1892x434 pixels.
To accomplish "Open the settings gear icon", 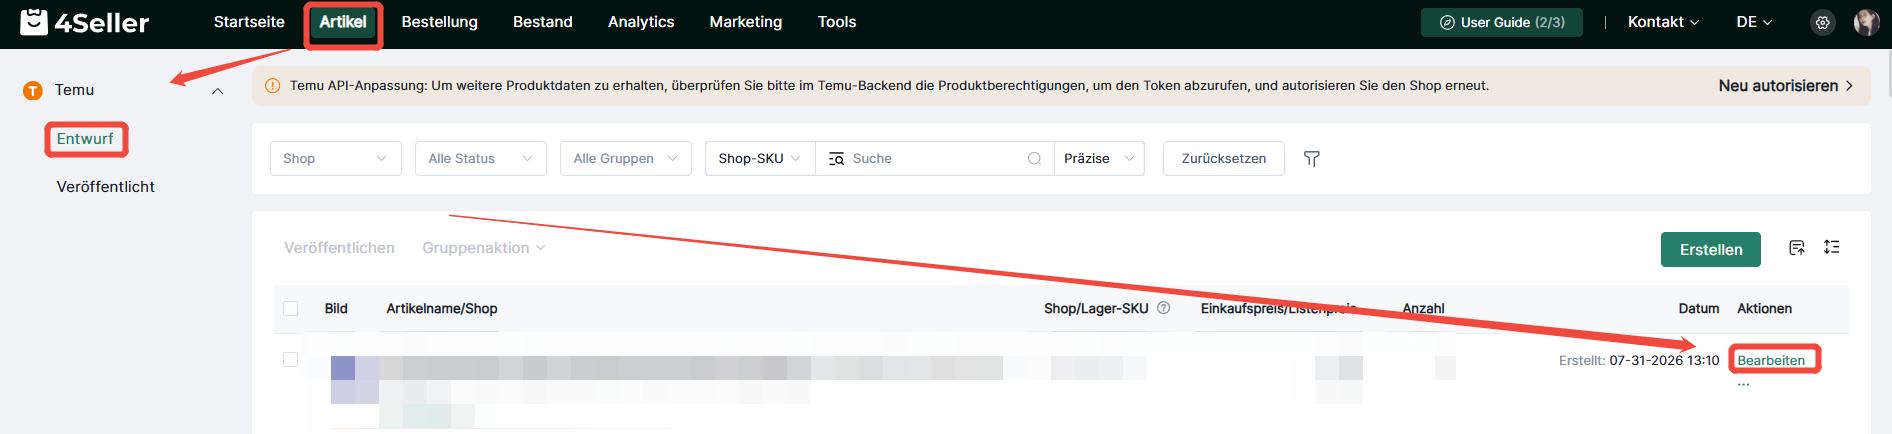I will (1823, 22).
